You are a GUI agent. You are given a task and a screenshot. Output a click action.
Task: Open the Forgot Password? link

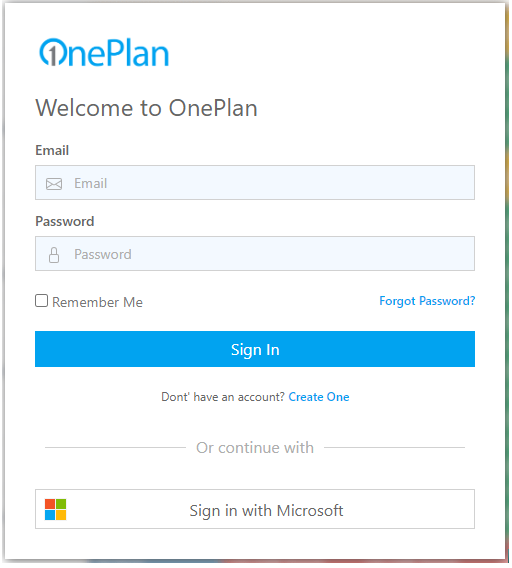[427, 301]
